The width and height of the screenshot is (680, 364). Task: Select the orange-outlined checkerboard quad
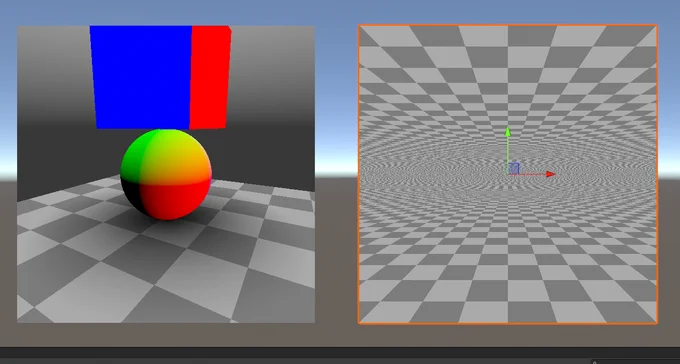pos(508,174)
